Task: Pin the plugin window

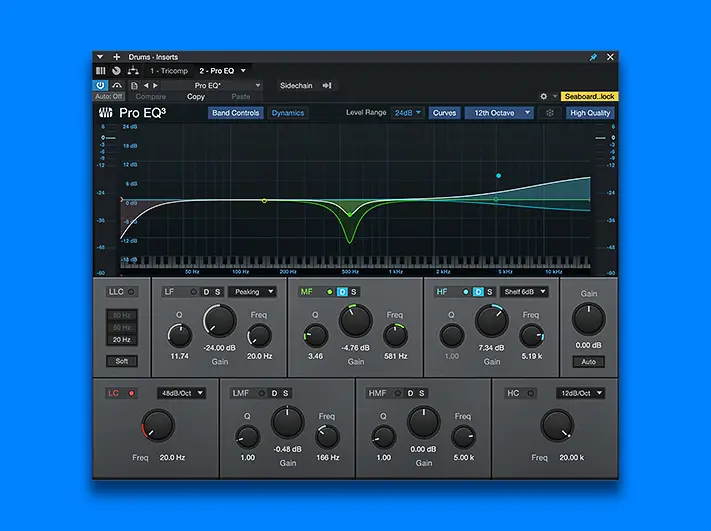Action: 593,57
